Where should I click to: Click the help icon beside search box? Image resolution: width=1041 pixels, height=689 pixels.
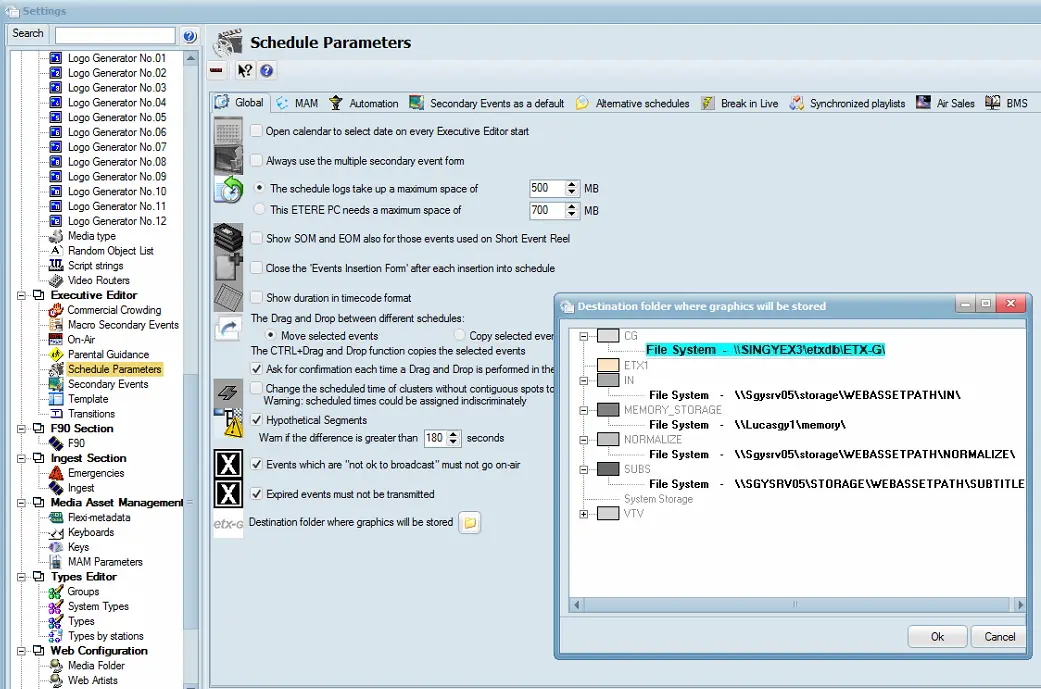point(190,35)
